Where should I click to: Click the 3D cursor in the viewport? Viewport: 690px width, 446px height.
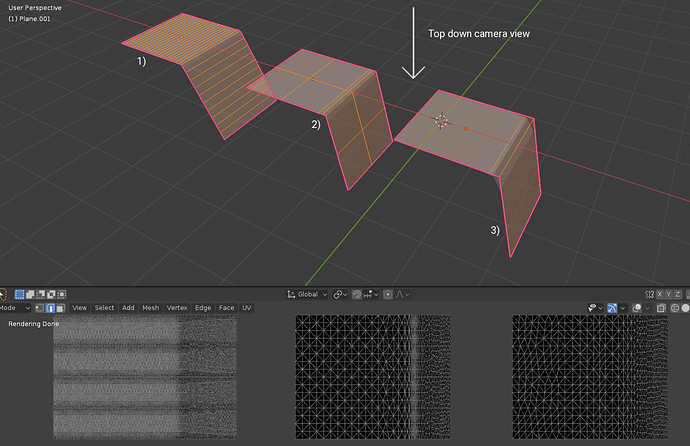tap(441, 121)
